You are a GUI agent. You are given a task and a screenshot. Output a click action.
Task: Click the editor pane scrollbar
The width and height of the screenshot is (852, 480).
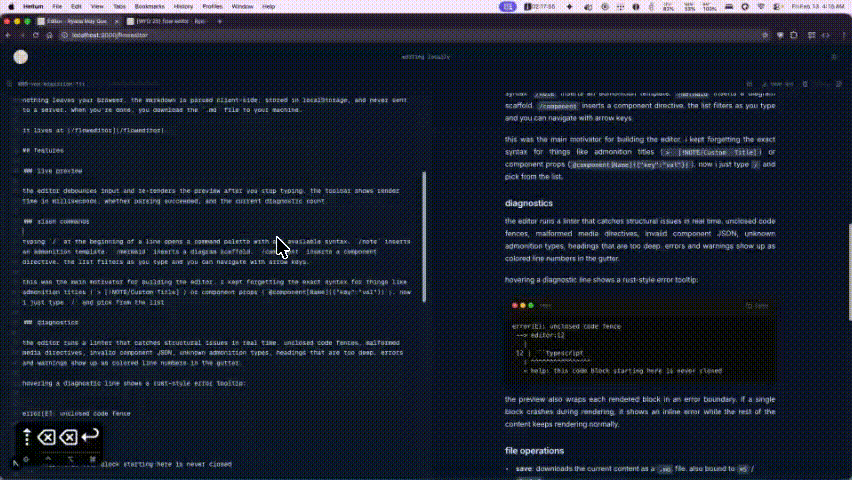(x=424, y=237)
